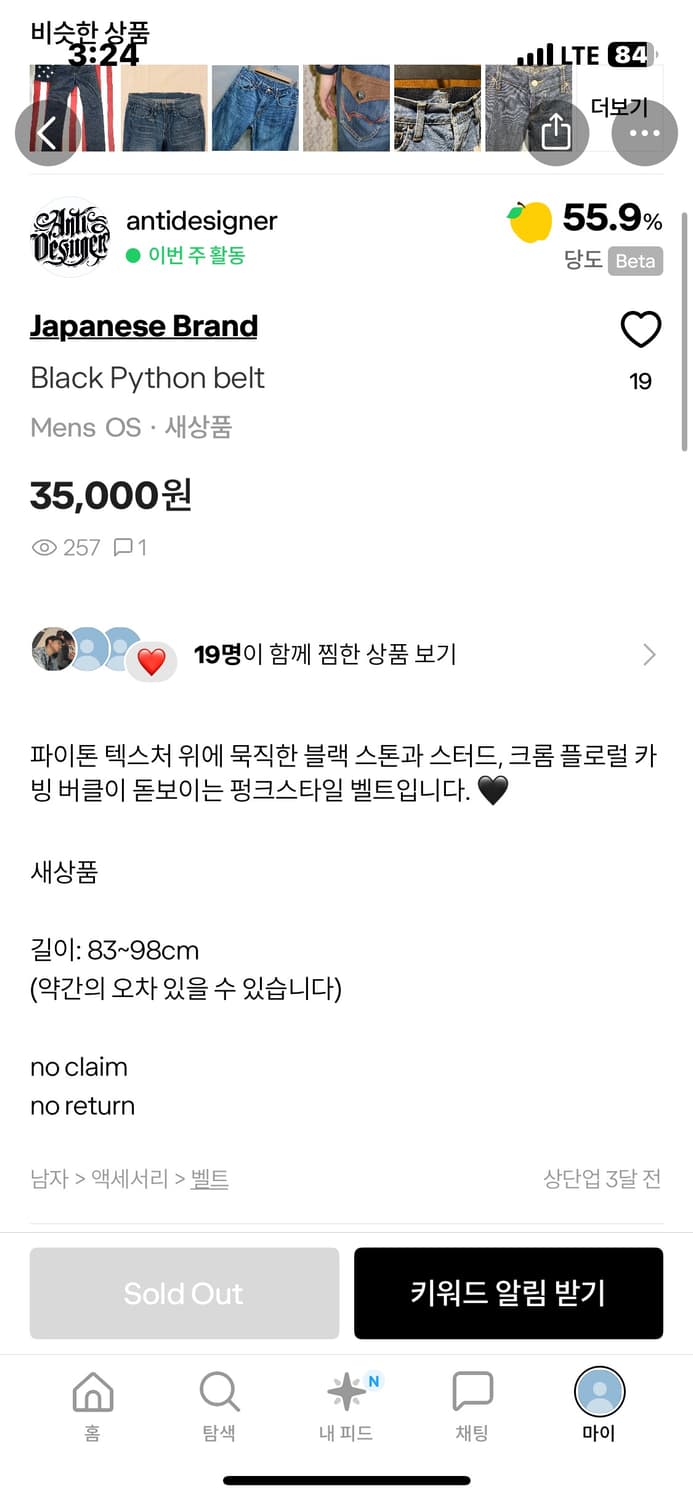Viewport: 693px width, 1500px height.
Task: Tap the heart icon to like item
Action: point(641,330)
